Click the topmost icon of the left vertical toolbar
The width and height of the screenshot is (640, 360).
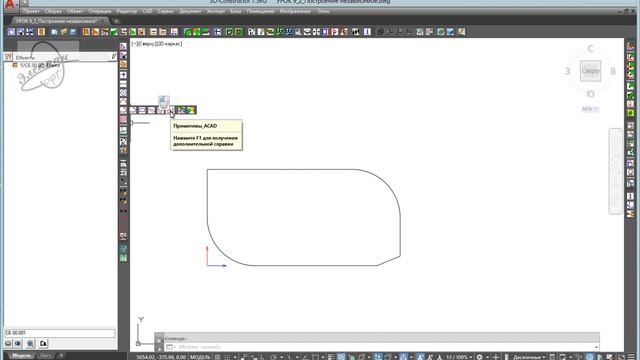click(123, 46)
